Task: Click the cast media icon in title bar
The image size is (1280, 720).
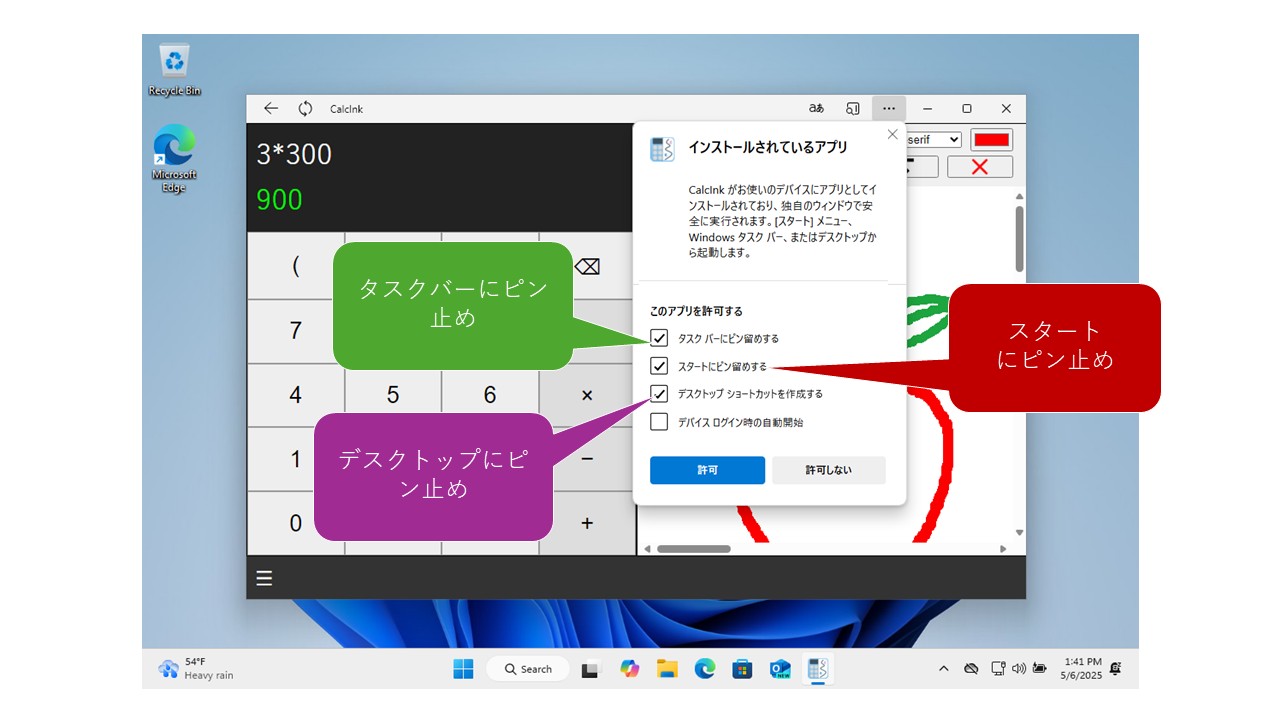Action: click(852, 108)
